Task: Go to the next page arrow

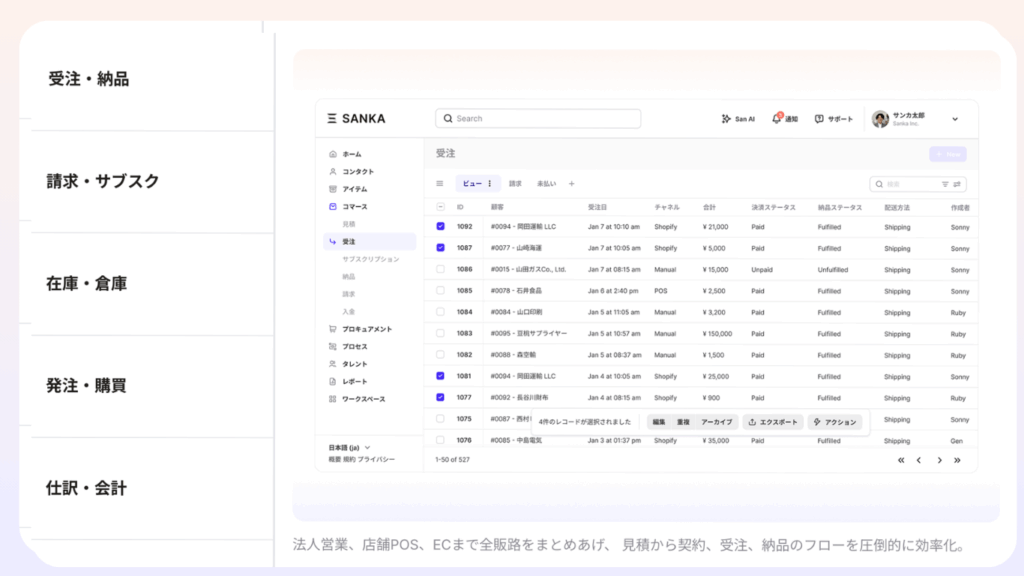Action: pyautogui.click(x=939, y=460)
